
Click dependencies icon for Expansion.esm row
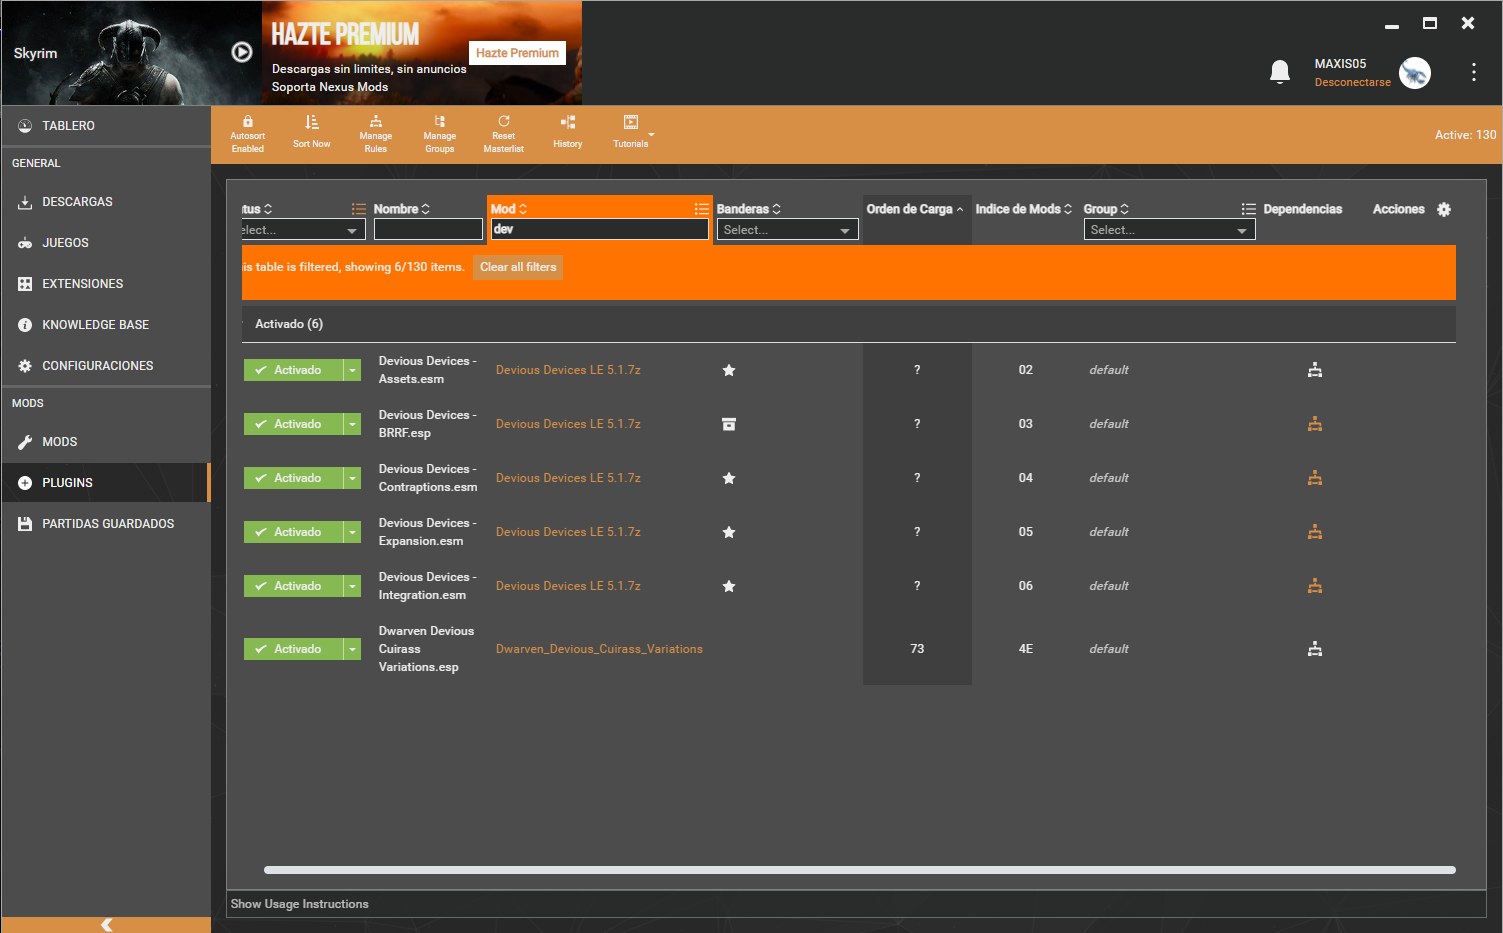coord(1315,532)
